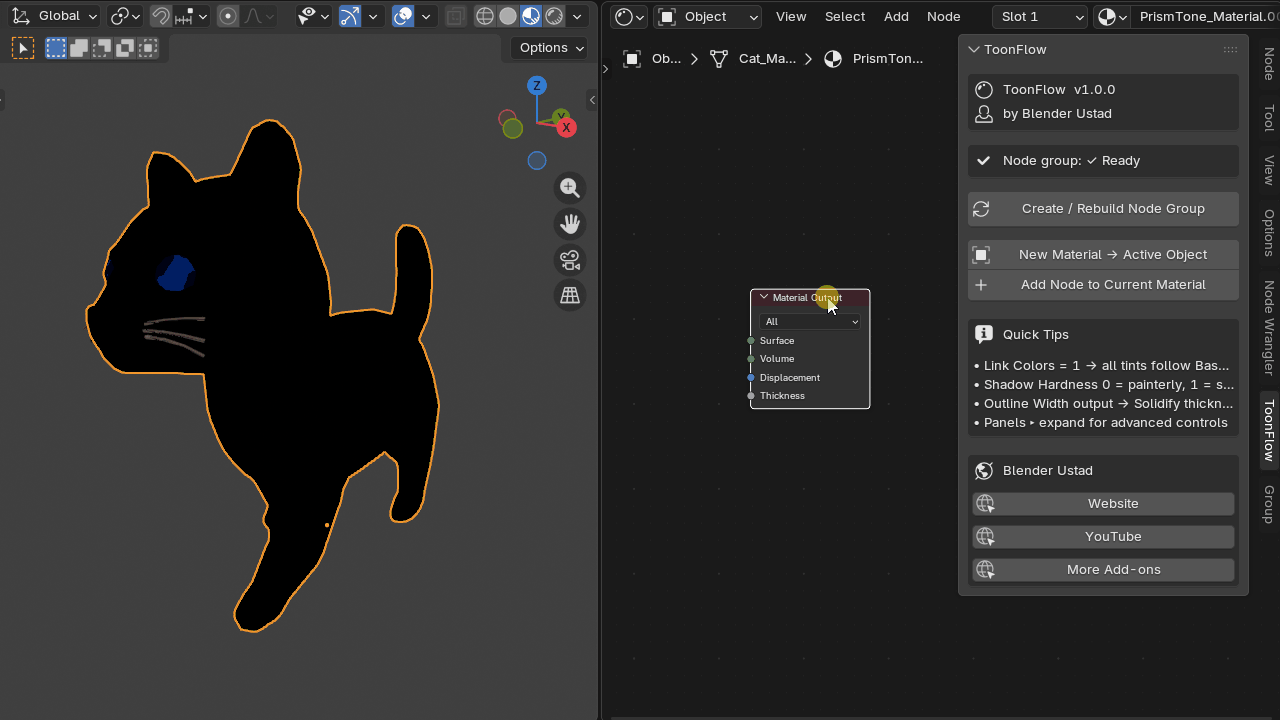
Task: Collapse the Material Output node
Action: 764,297
